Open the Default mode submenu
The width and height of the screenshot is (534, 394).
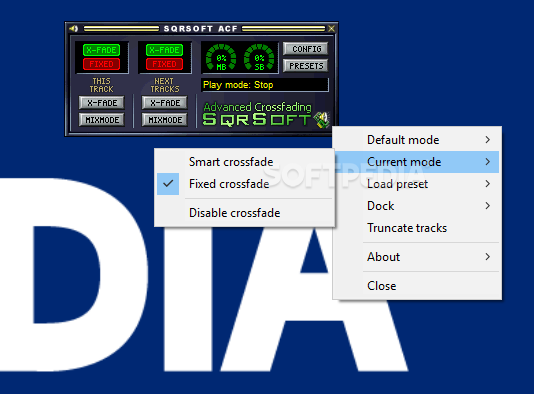[417, 140]
